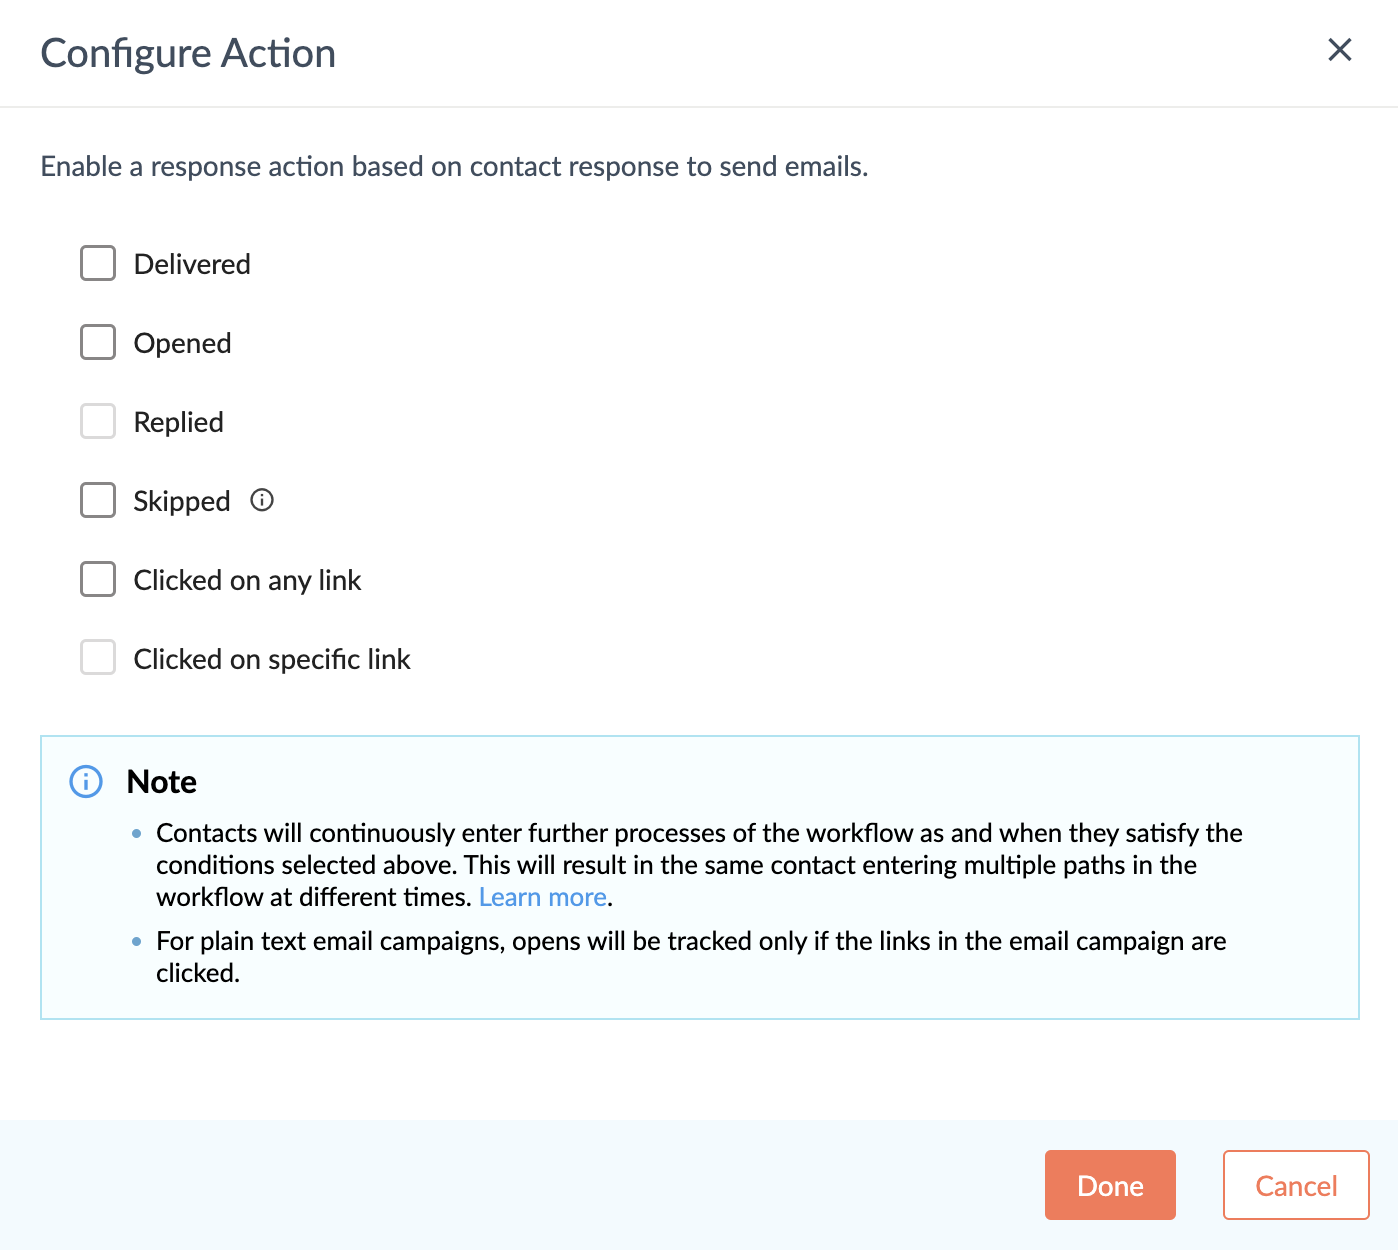The height and width of the screenshot is (1250, 1398).
Task: Click the bold 'Note' heading
Action: 162,782
